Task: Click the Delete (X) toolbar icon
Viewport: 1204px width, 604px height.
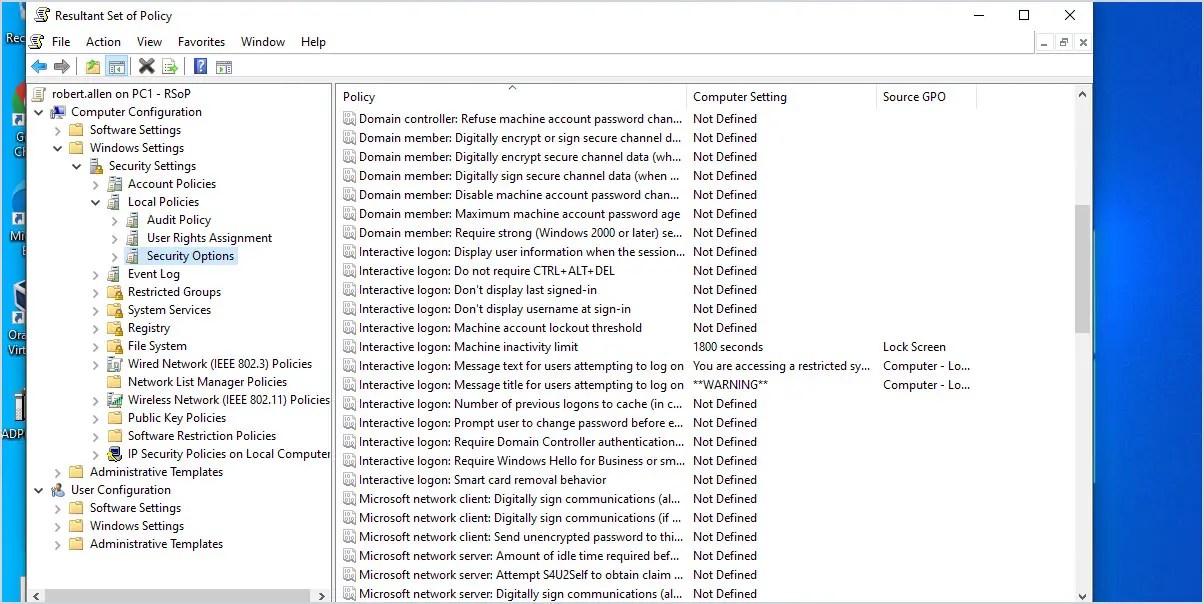Action: [145, 66]
